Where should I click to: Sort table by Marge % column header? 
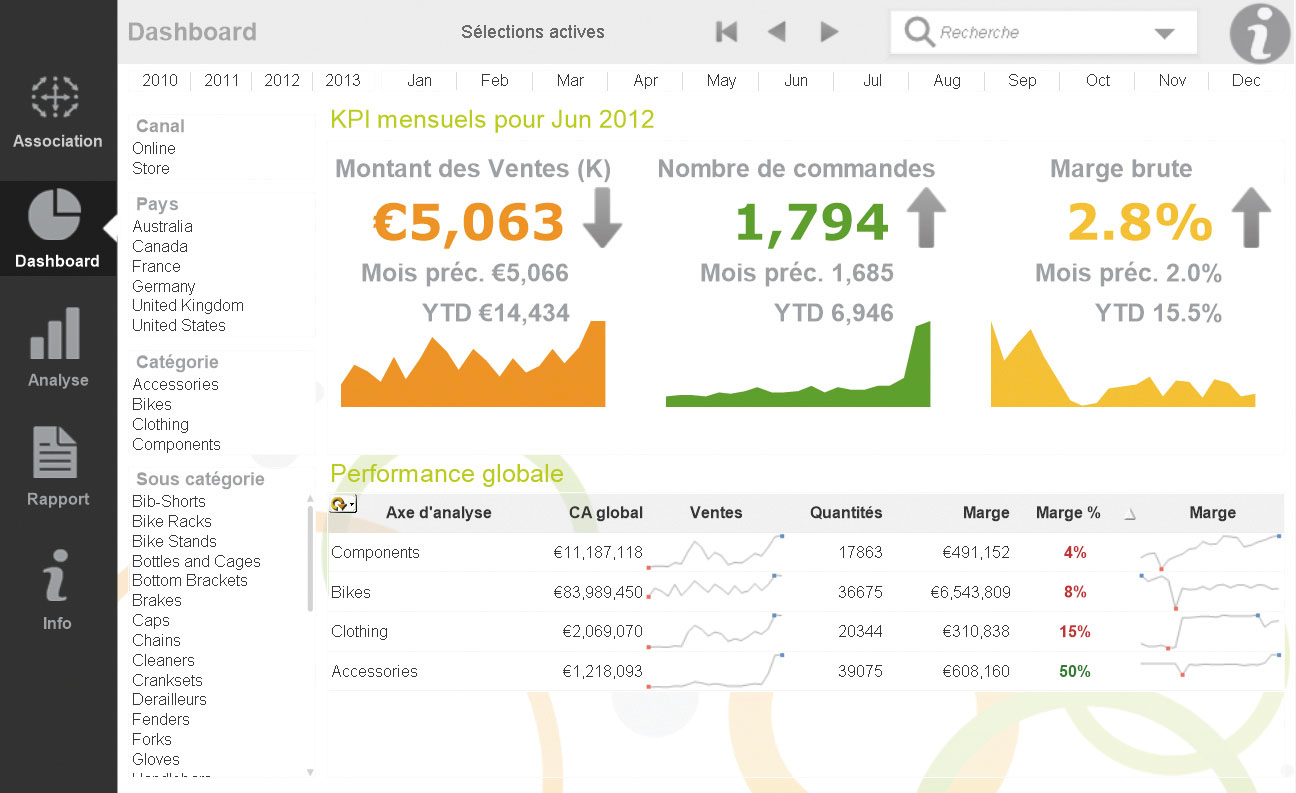click(1068, 512)
